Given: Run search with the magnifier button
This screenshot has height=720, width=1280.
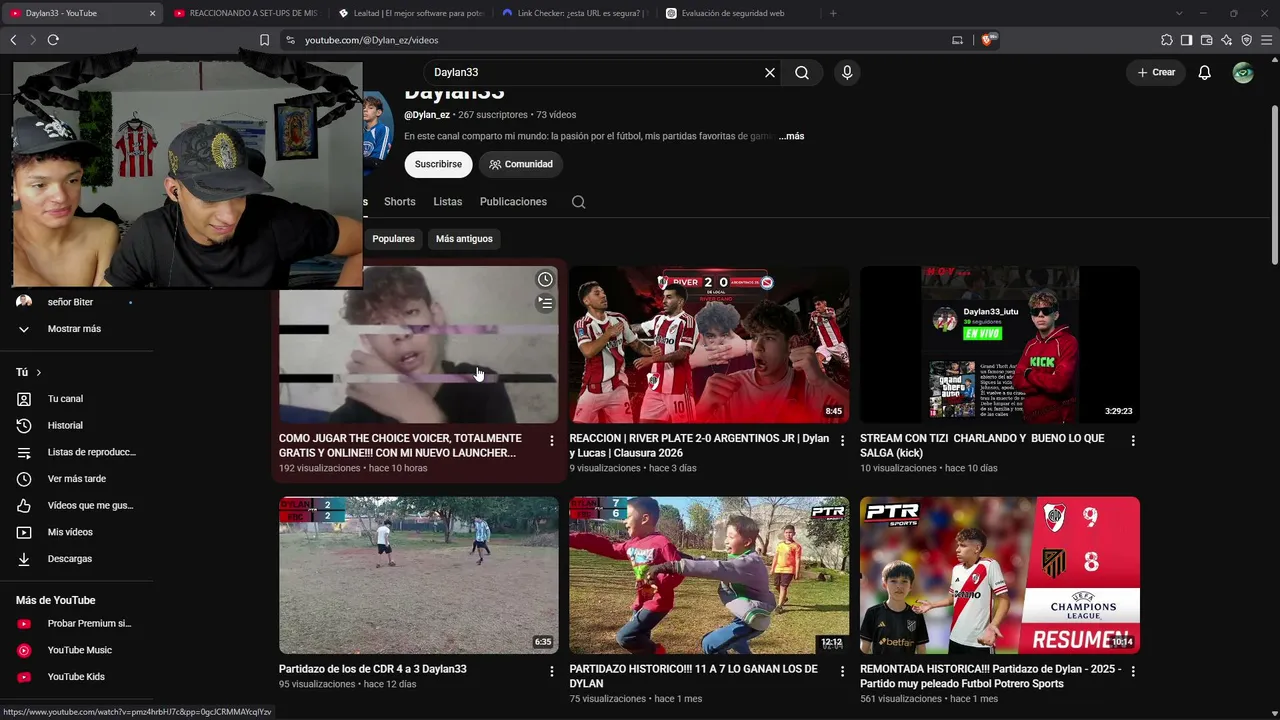Looking at the screenshot, I should (x=802, y=72).
